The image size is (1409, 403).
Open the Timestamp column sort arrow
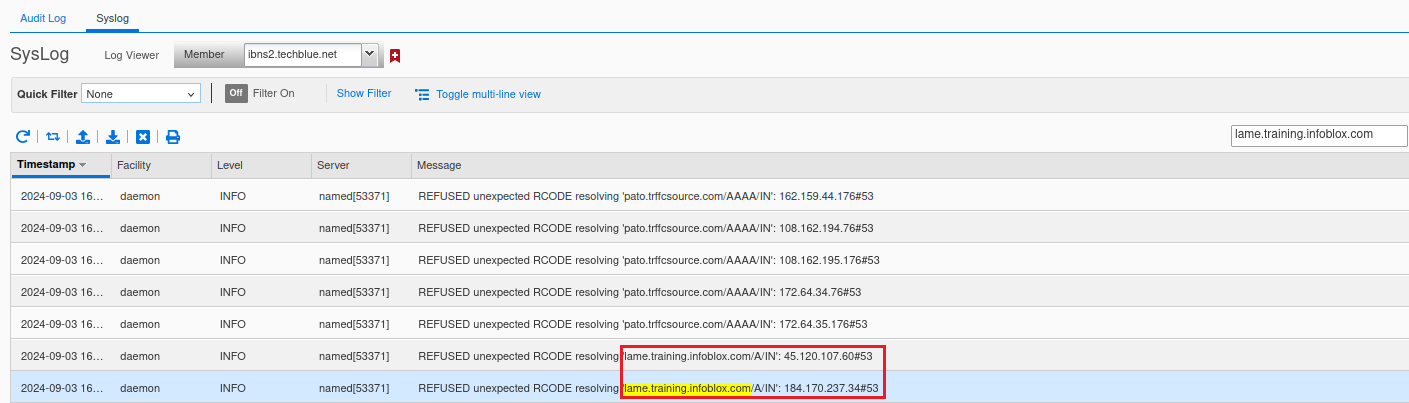pos(83,165)
